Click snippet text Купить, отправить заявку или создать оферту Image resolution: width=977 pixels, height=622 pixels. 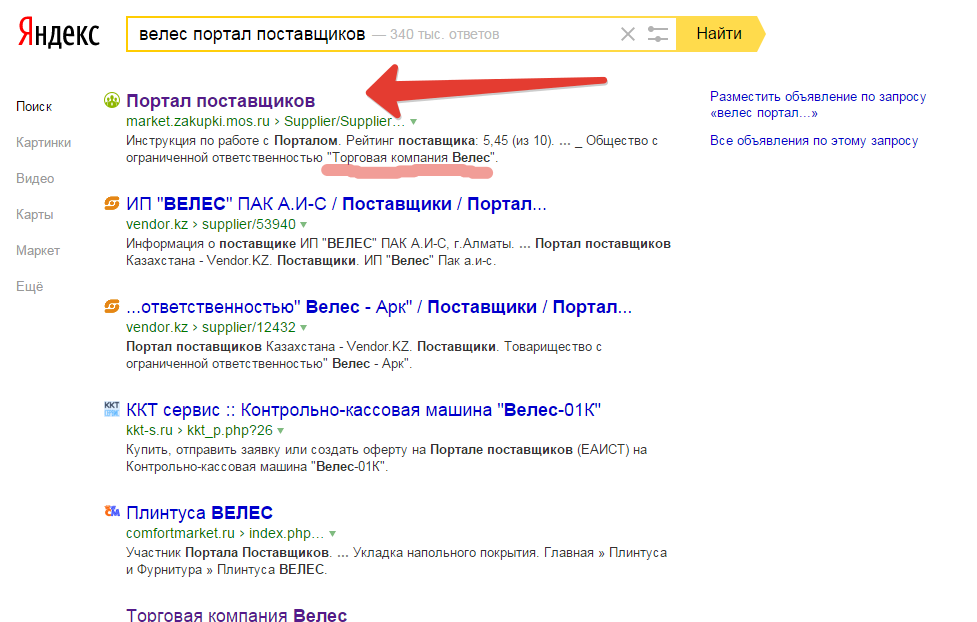(386, 458)
